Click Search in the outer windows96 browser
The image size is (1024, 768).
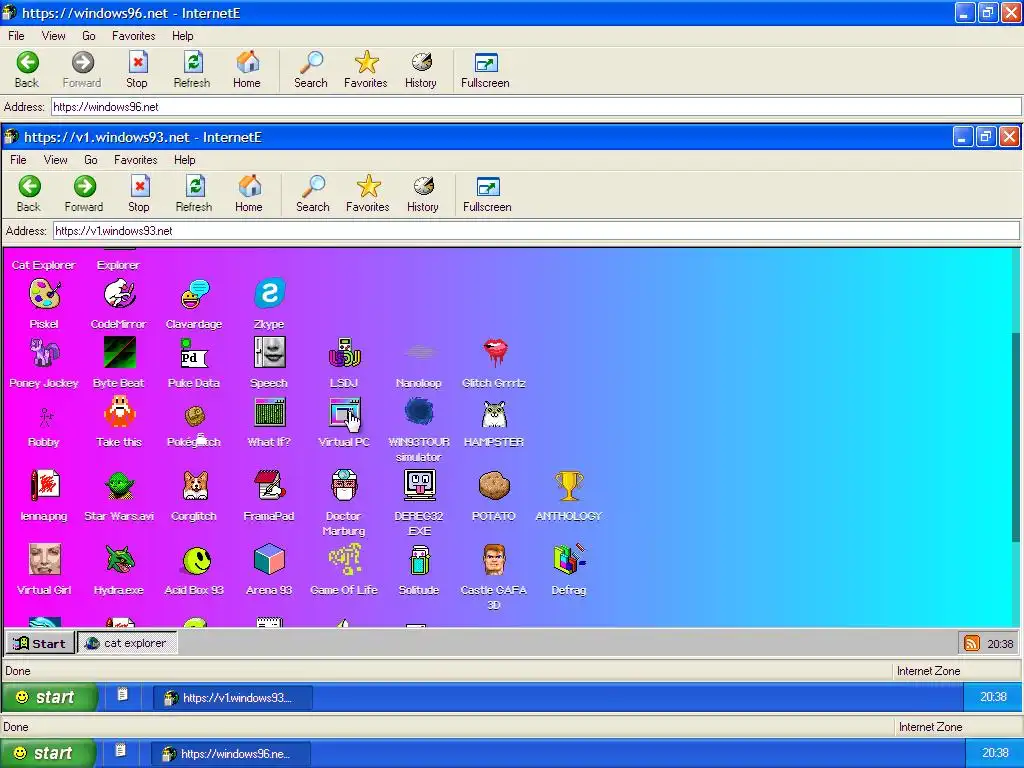[311, 70]
